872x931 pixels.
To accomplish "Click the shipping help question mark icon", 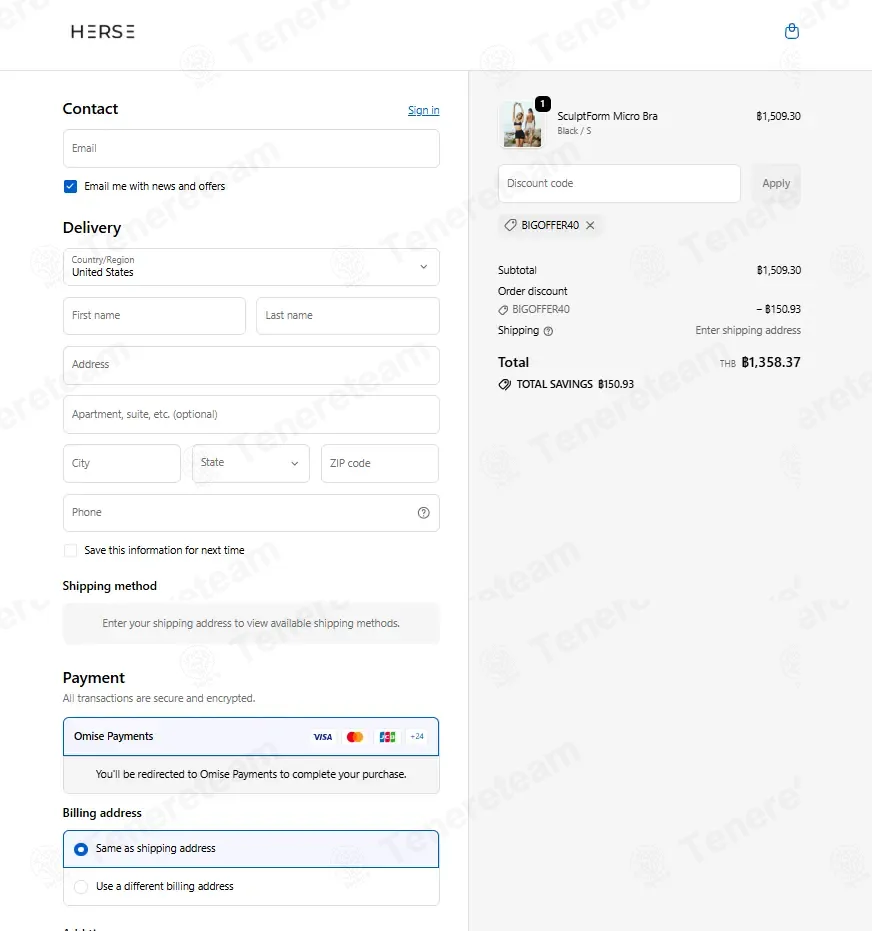I will [x=548, y=331].
